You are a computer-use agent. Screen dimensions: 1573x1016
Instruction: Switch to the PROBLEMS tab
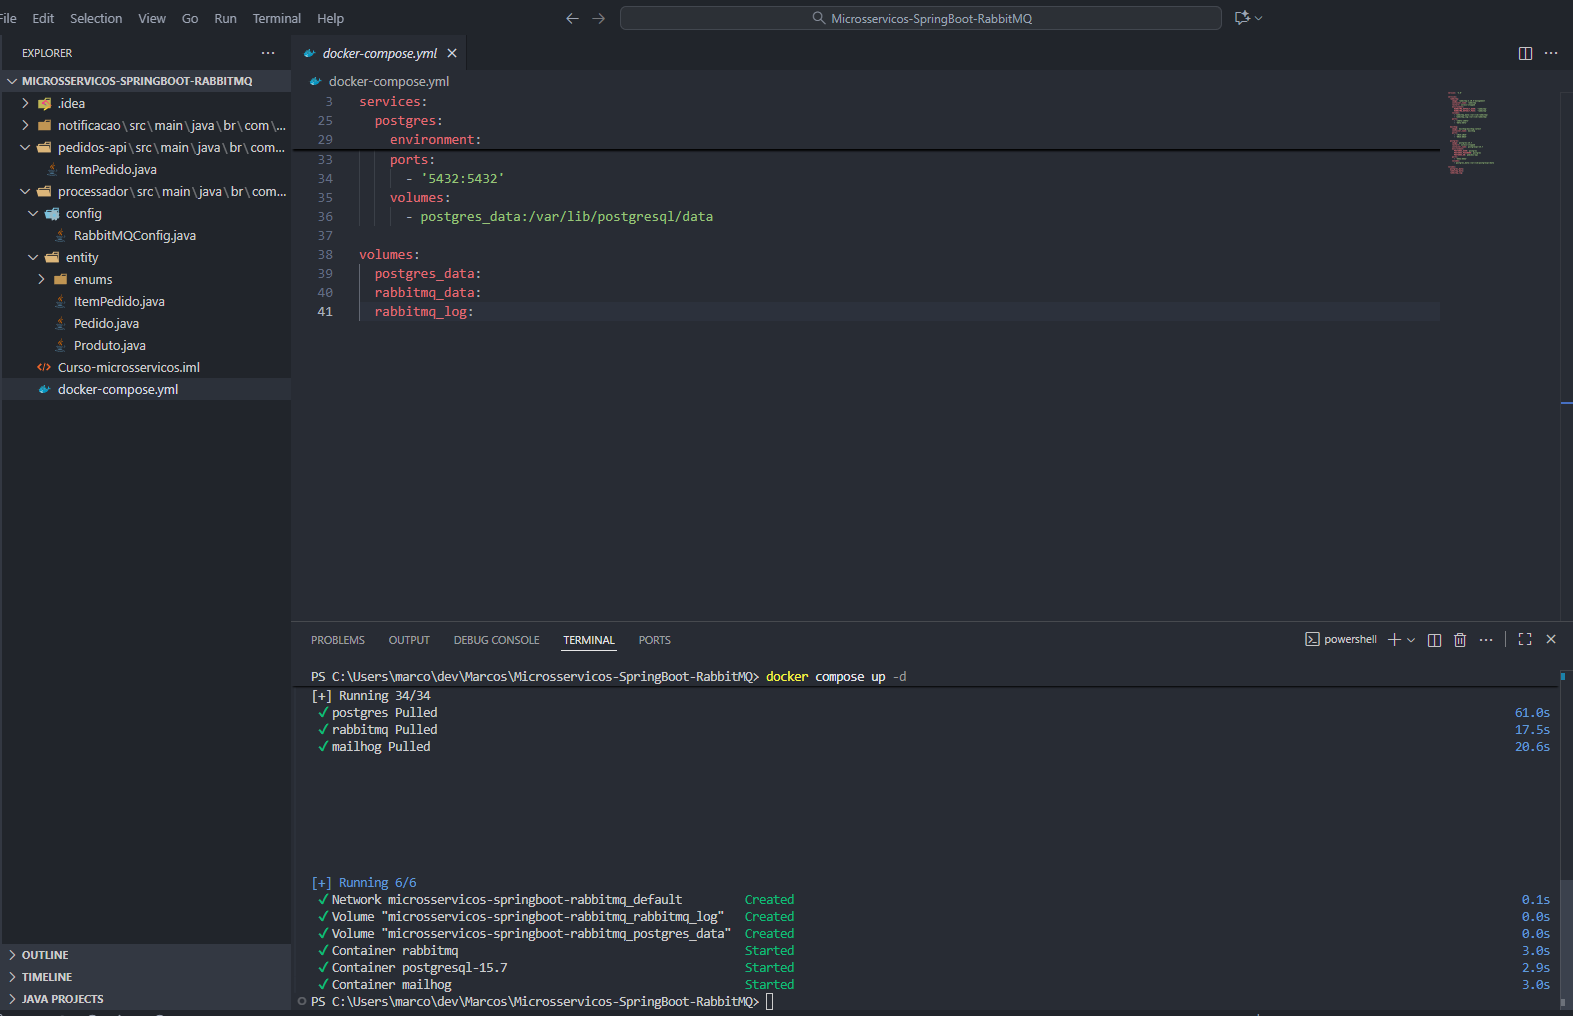point(337,640)
